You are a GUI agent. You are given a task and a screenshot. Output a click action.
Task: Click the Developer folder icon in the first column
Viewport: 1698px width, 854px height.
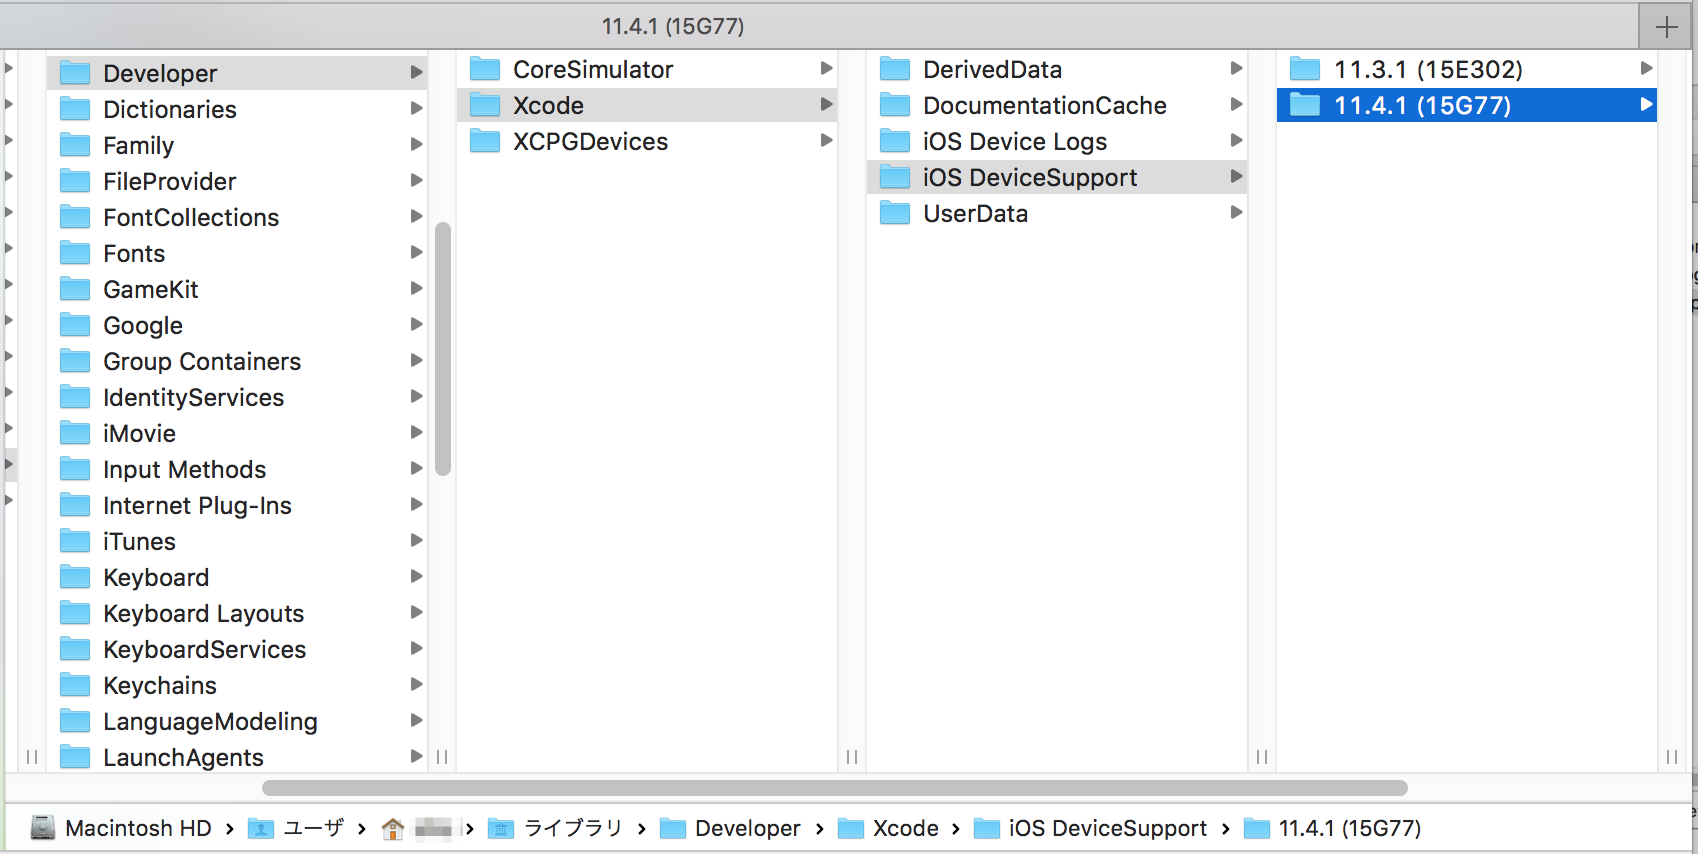(x=75, y=73)
